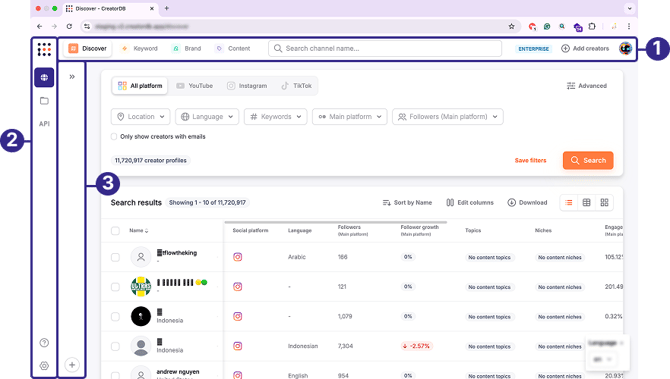Image resolution: width=670 pixels, height=379 pixels.
Task: Open the browser extensions puzzle icon
Action: (592, 26)
